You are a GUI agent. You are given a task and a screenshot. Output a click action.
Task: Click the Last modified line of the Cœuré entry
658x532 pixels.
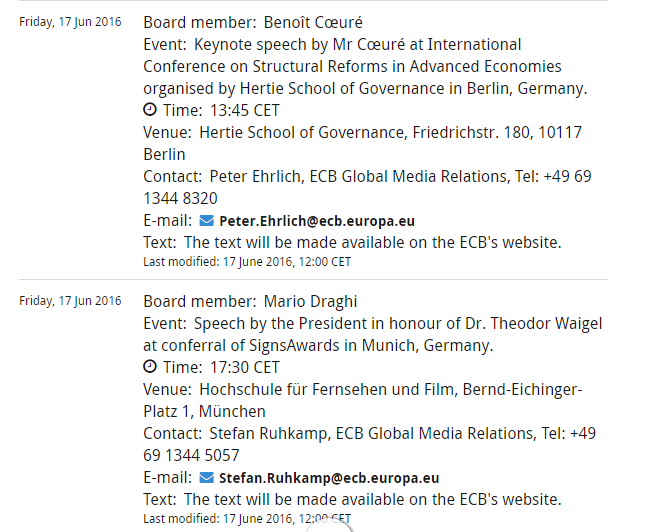tap(247, 262)
